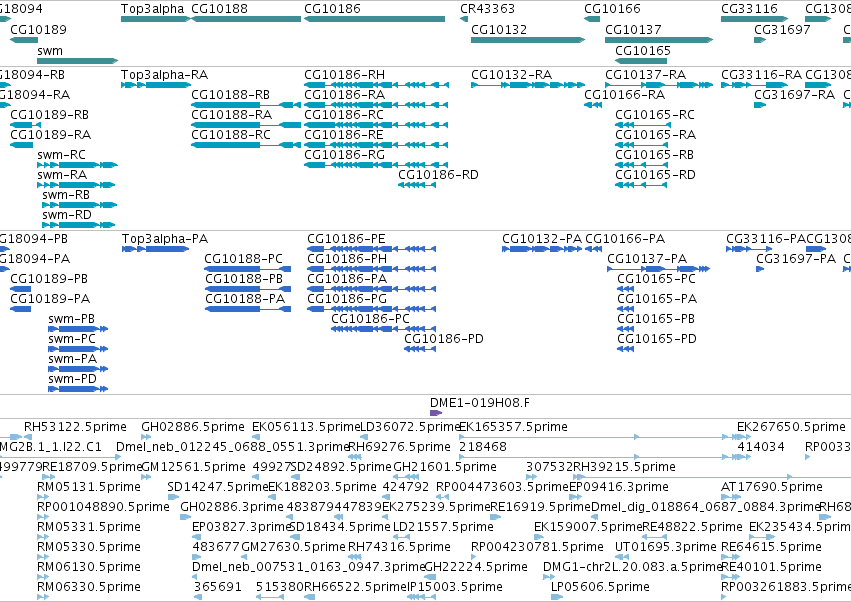Viewport: 851px width, 602px height.
Task: Select protein CG10186-PC
Action: click(384, 329)
